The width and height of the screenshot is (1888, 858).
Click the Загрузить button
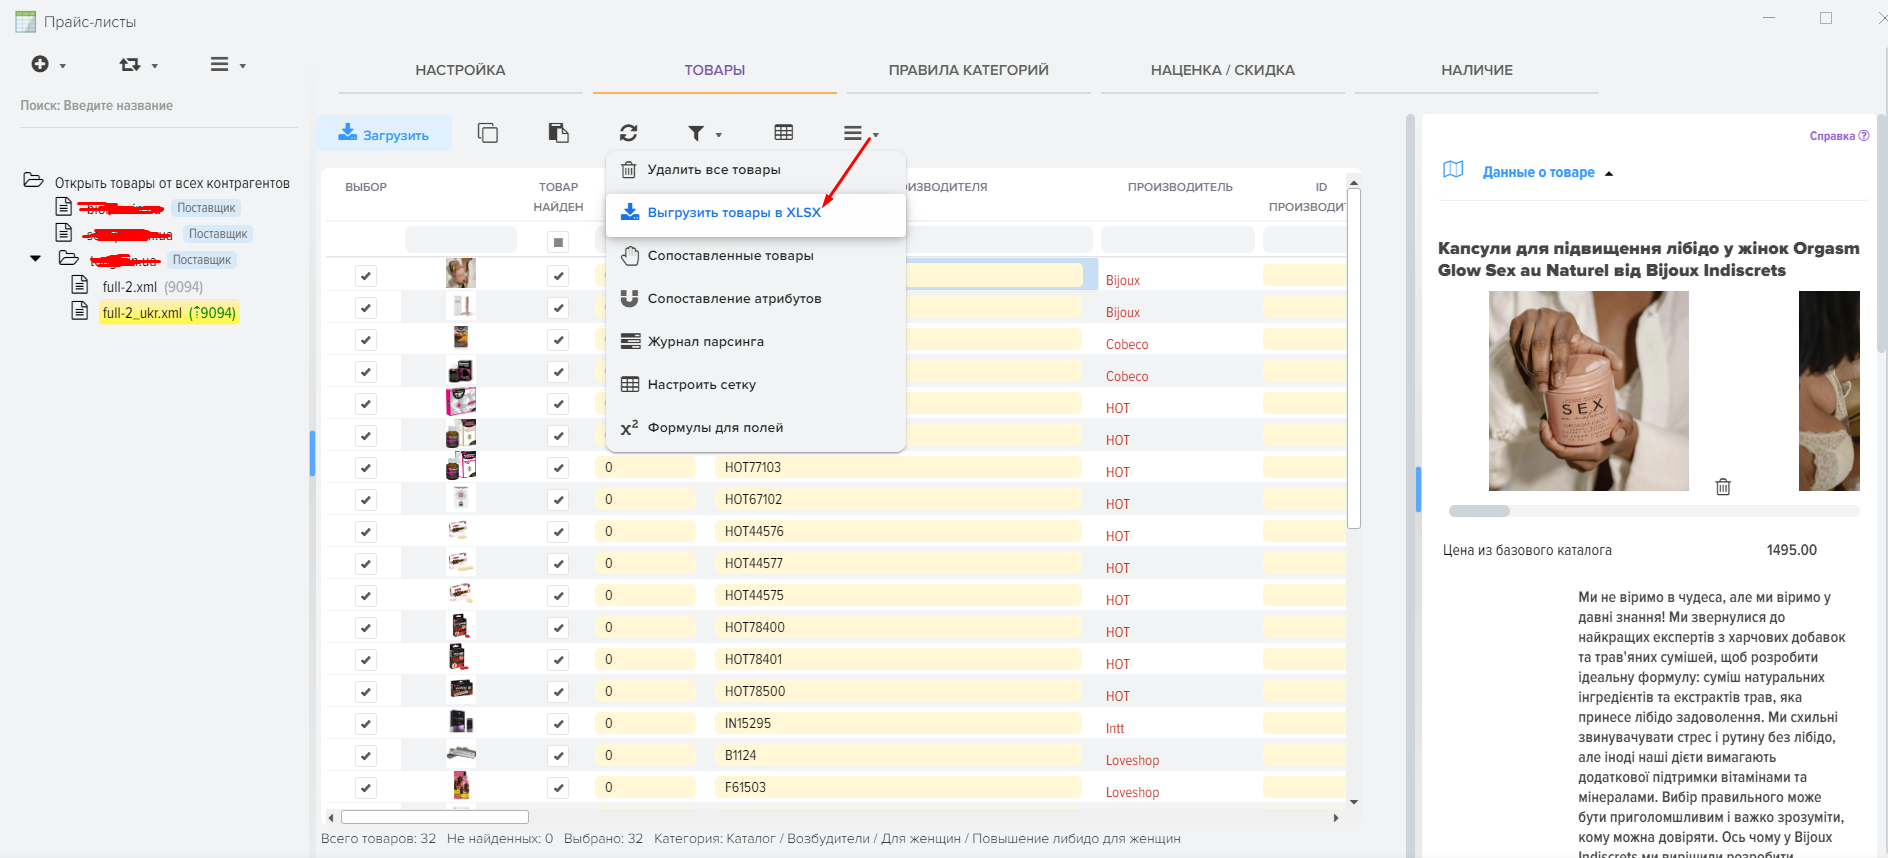click(x=384, y=133)
